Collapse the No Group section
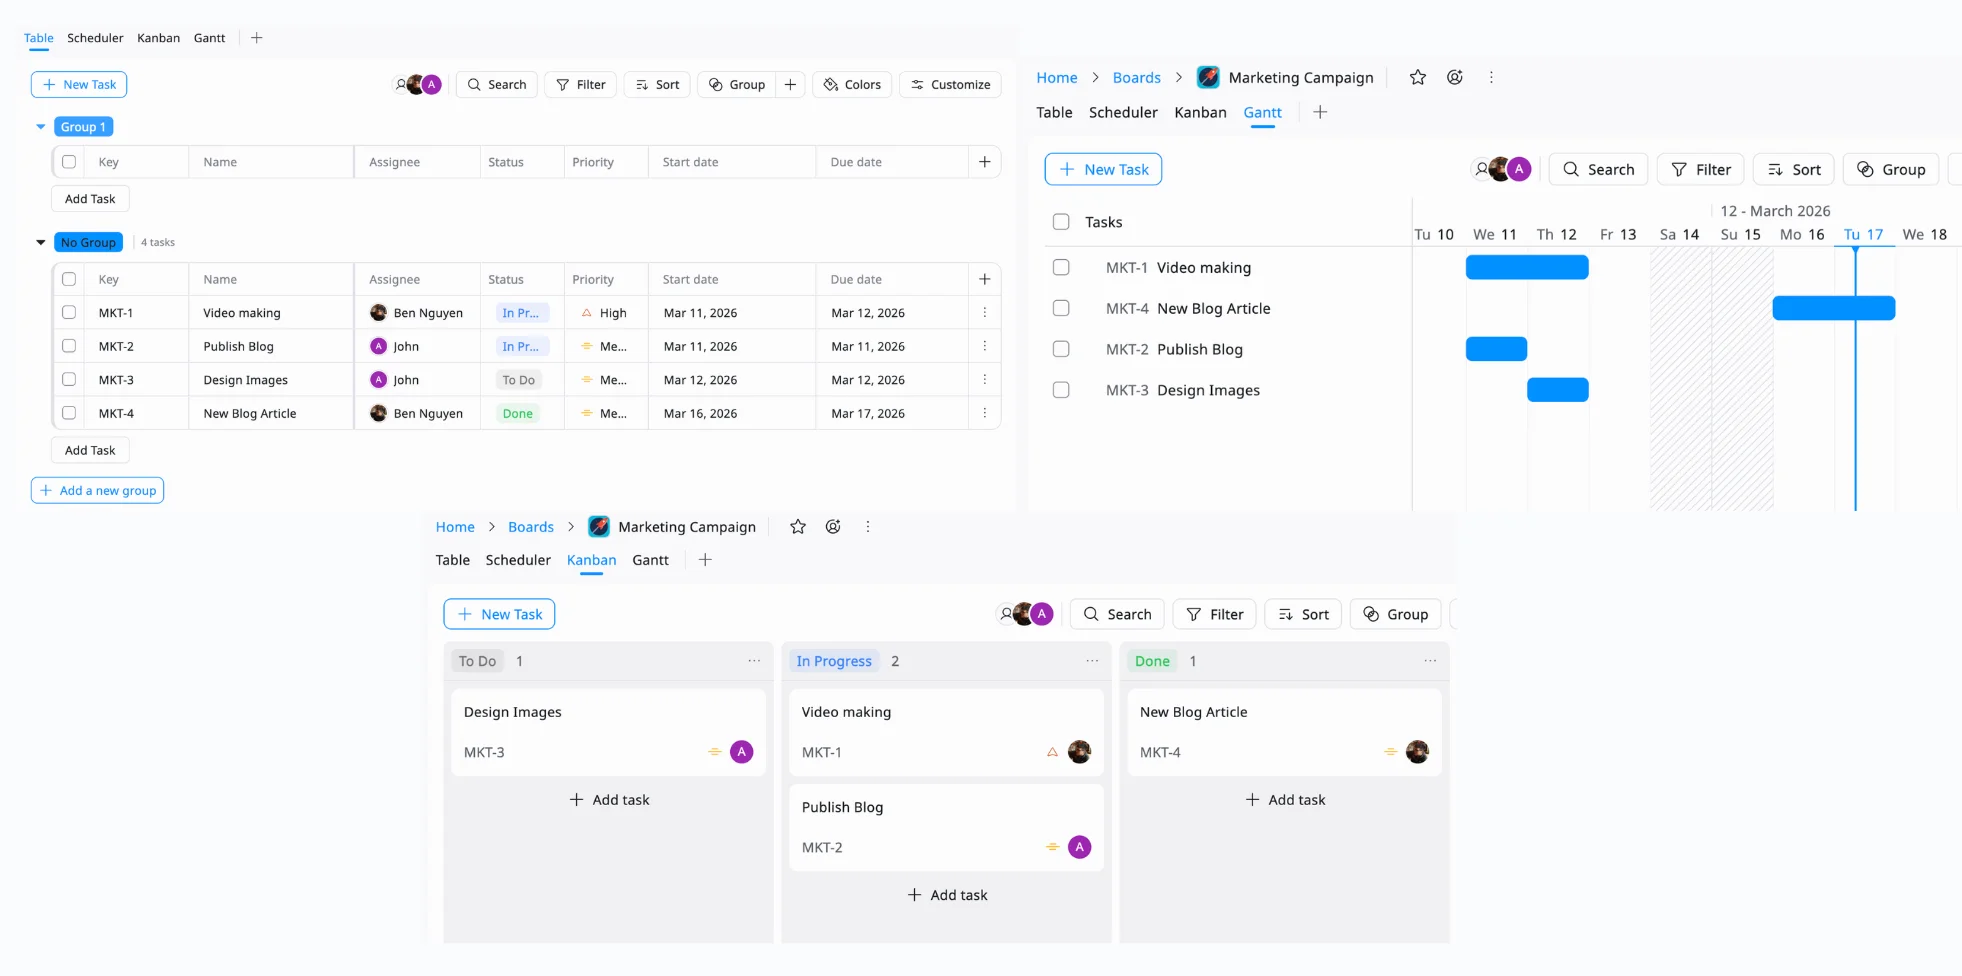 (x=41, y=242)
